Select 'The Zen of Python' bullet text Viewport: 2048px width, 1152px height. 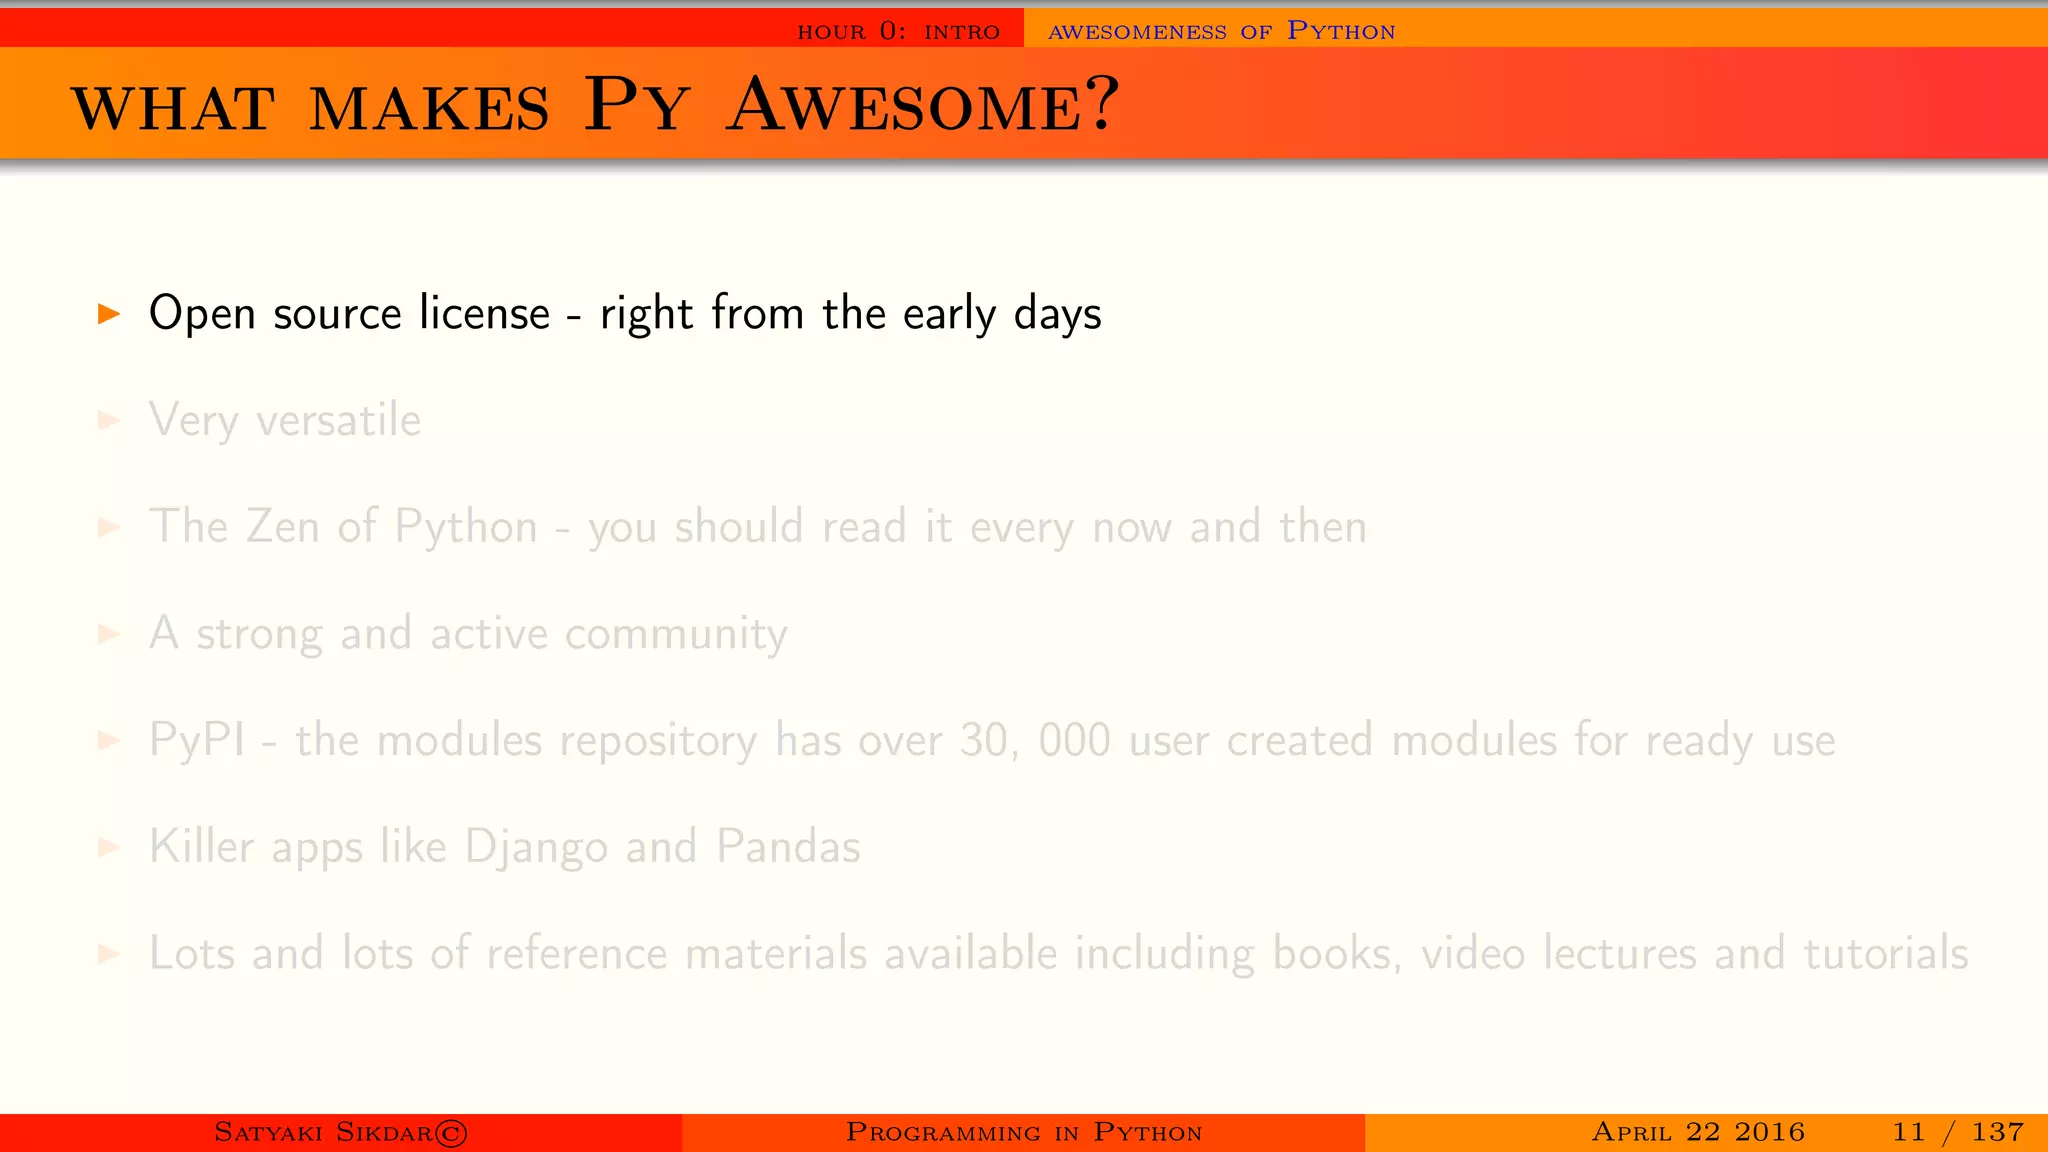(758, 527)
